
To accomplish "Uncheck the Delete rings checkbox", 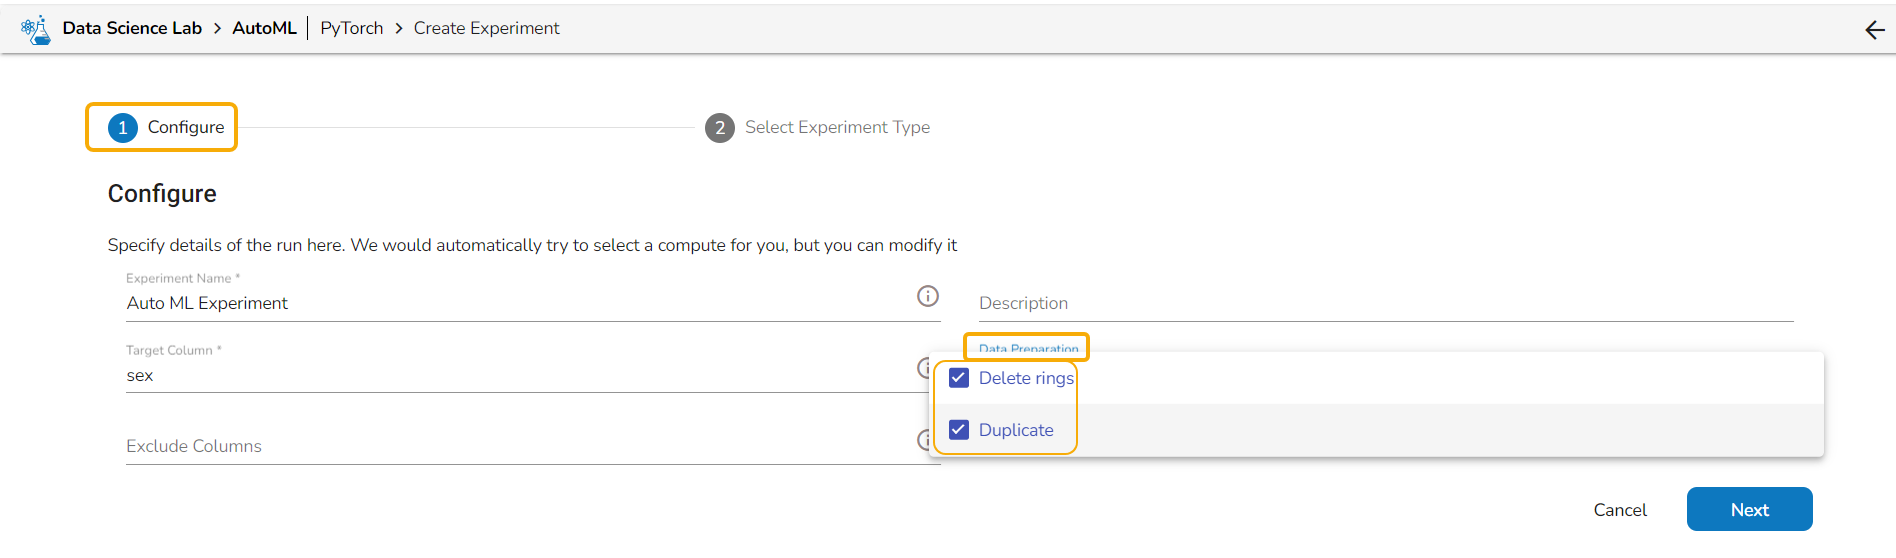I will click(959, 378).
